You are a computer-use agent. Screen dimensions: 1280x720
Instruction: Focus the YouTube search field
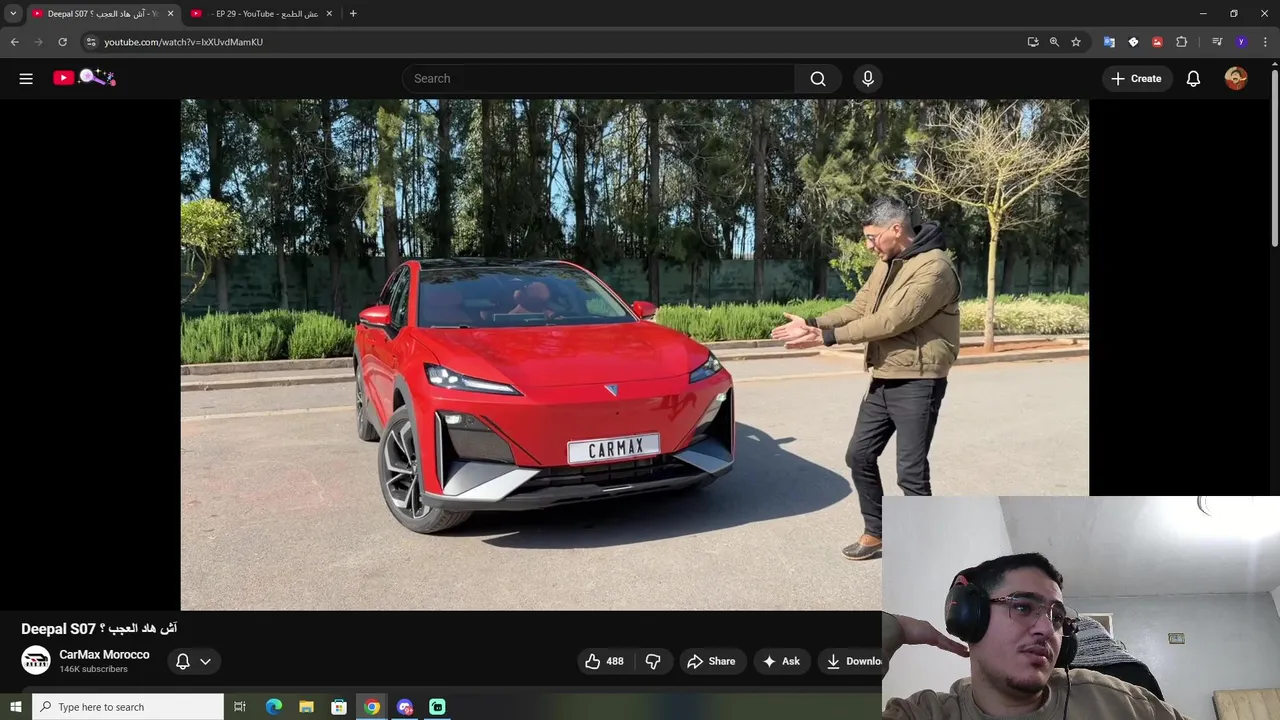(598, 78)
